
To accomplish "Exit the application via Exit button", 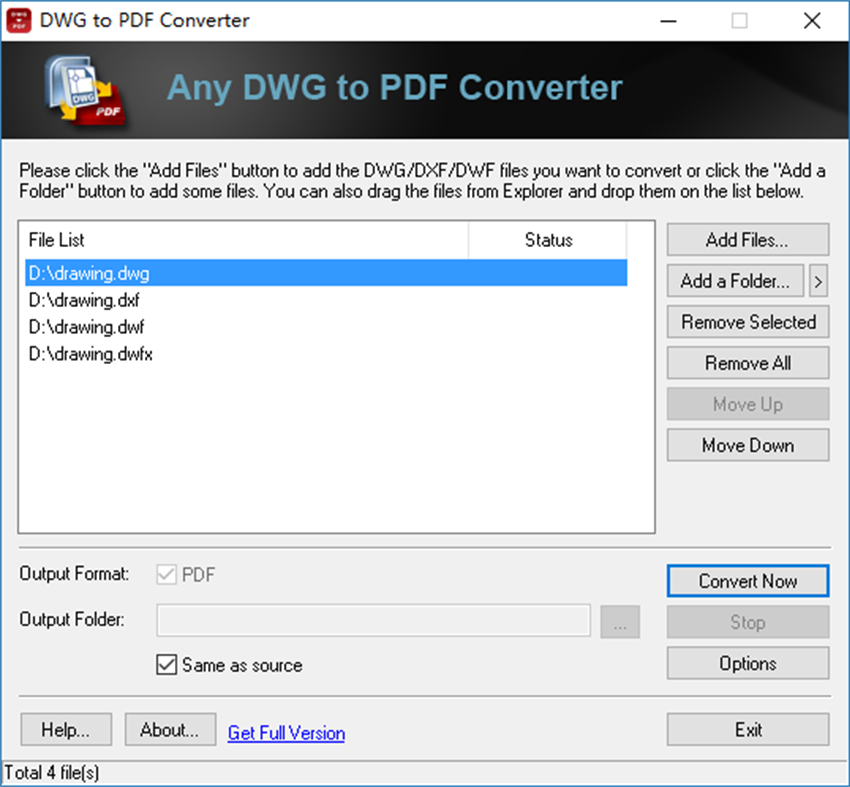I will pos(747,729).
